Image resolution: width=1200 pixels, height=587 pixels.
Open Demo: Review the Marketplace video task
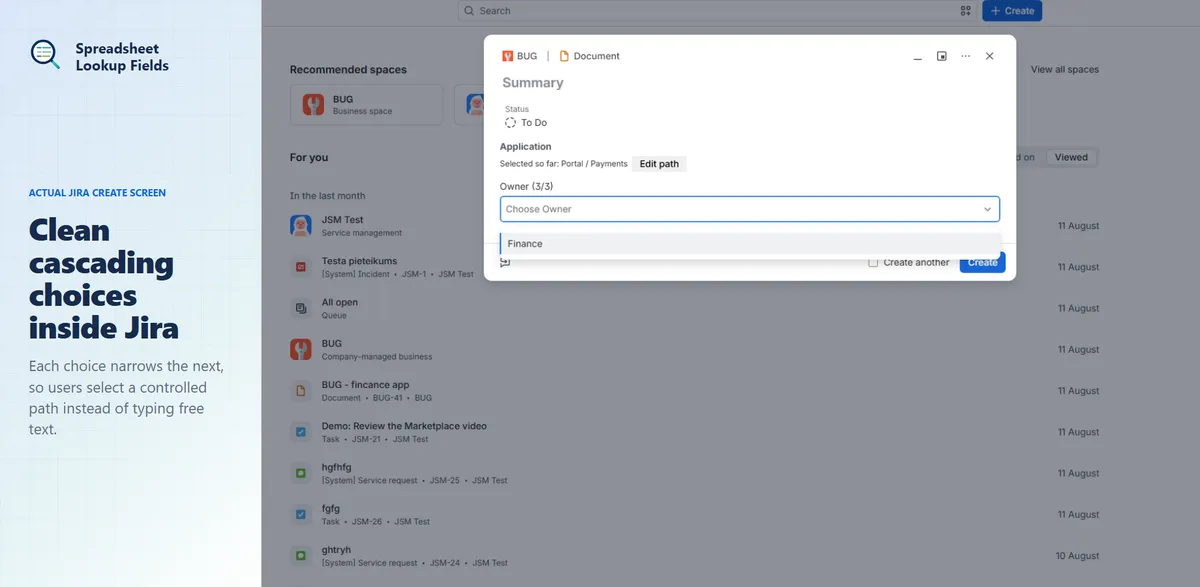point(694,431)
